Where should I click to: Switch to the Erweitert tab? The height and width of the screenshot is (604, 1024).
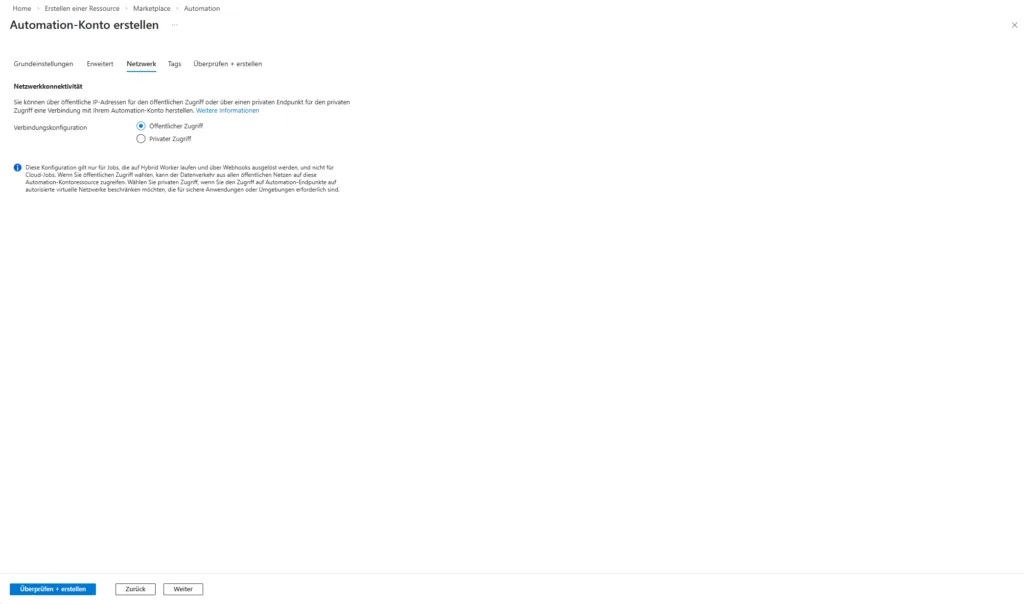100,64
